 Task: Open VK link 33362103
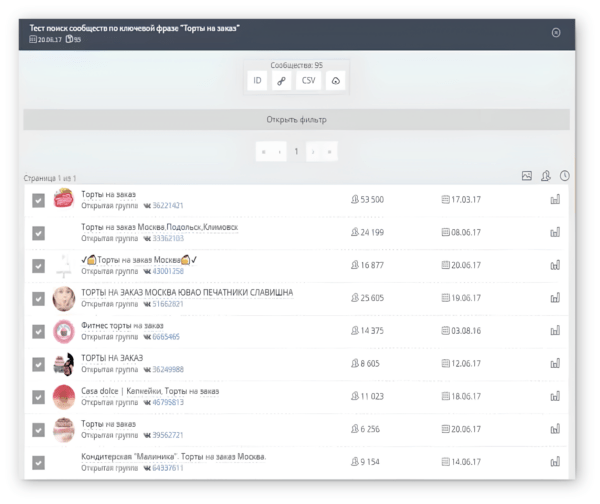[x=168, y=239]
